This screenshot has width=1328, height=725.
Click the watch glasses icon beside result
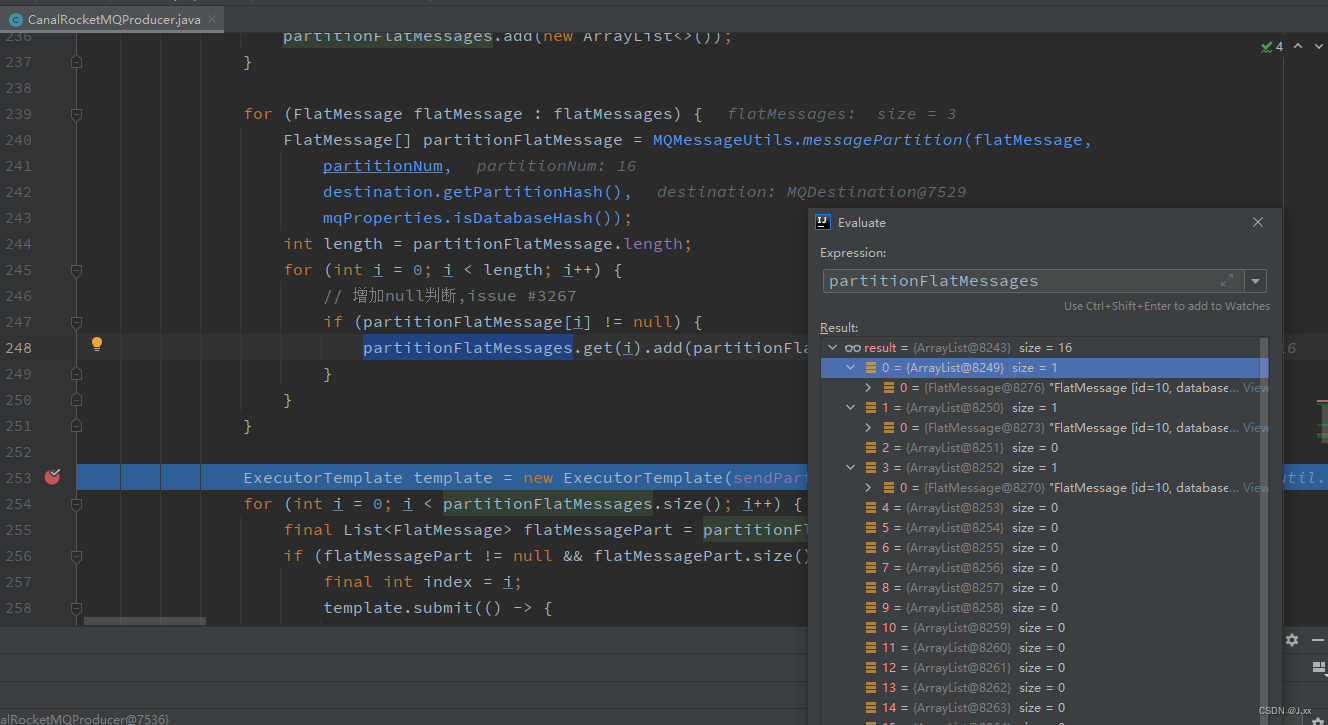point(852,347)
